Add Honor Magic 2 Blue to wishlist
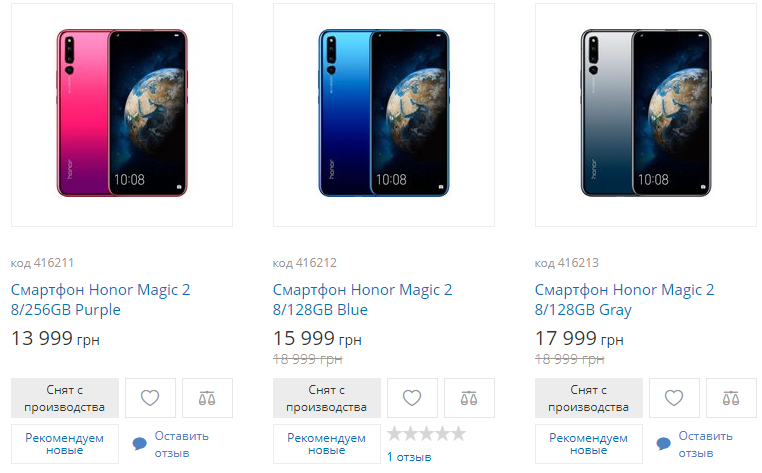This screenshot has height=473, width=762. tap(412, 398)
